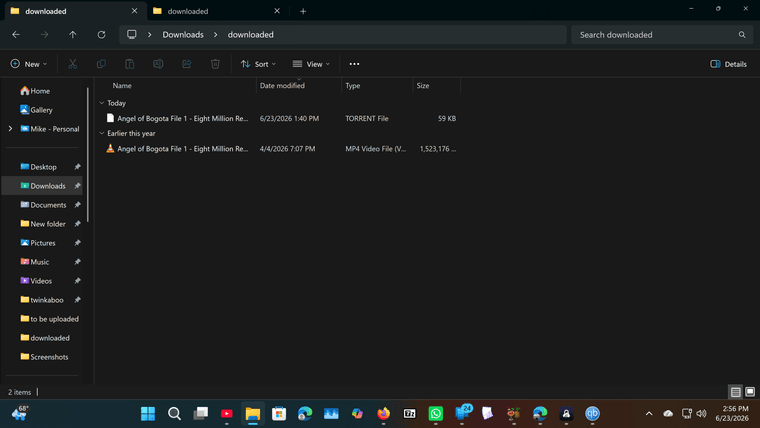Open the View dropdown
This screenshot has width=760, height=428.
click(311, 64)
